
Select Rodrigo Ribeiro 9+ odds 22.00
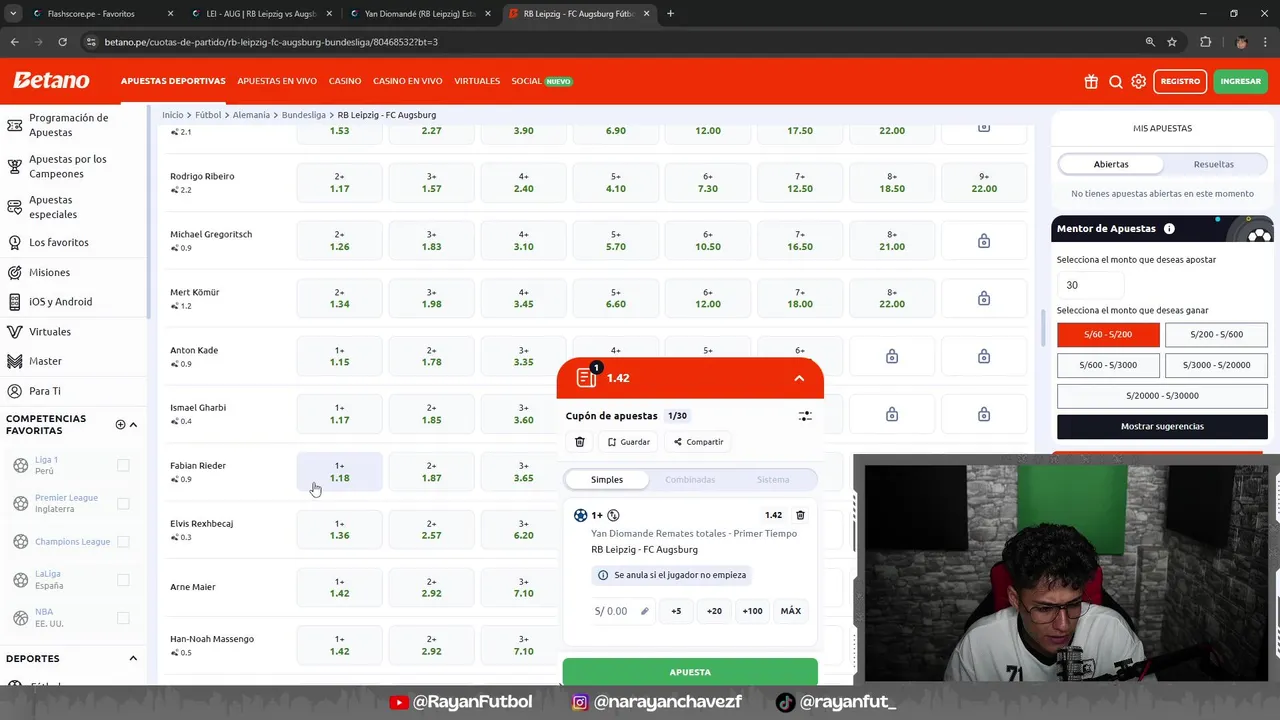coord(984,183)
